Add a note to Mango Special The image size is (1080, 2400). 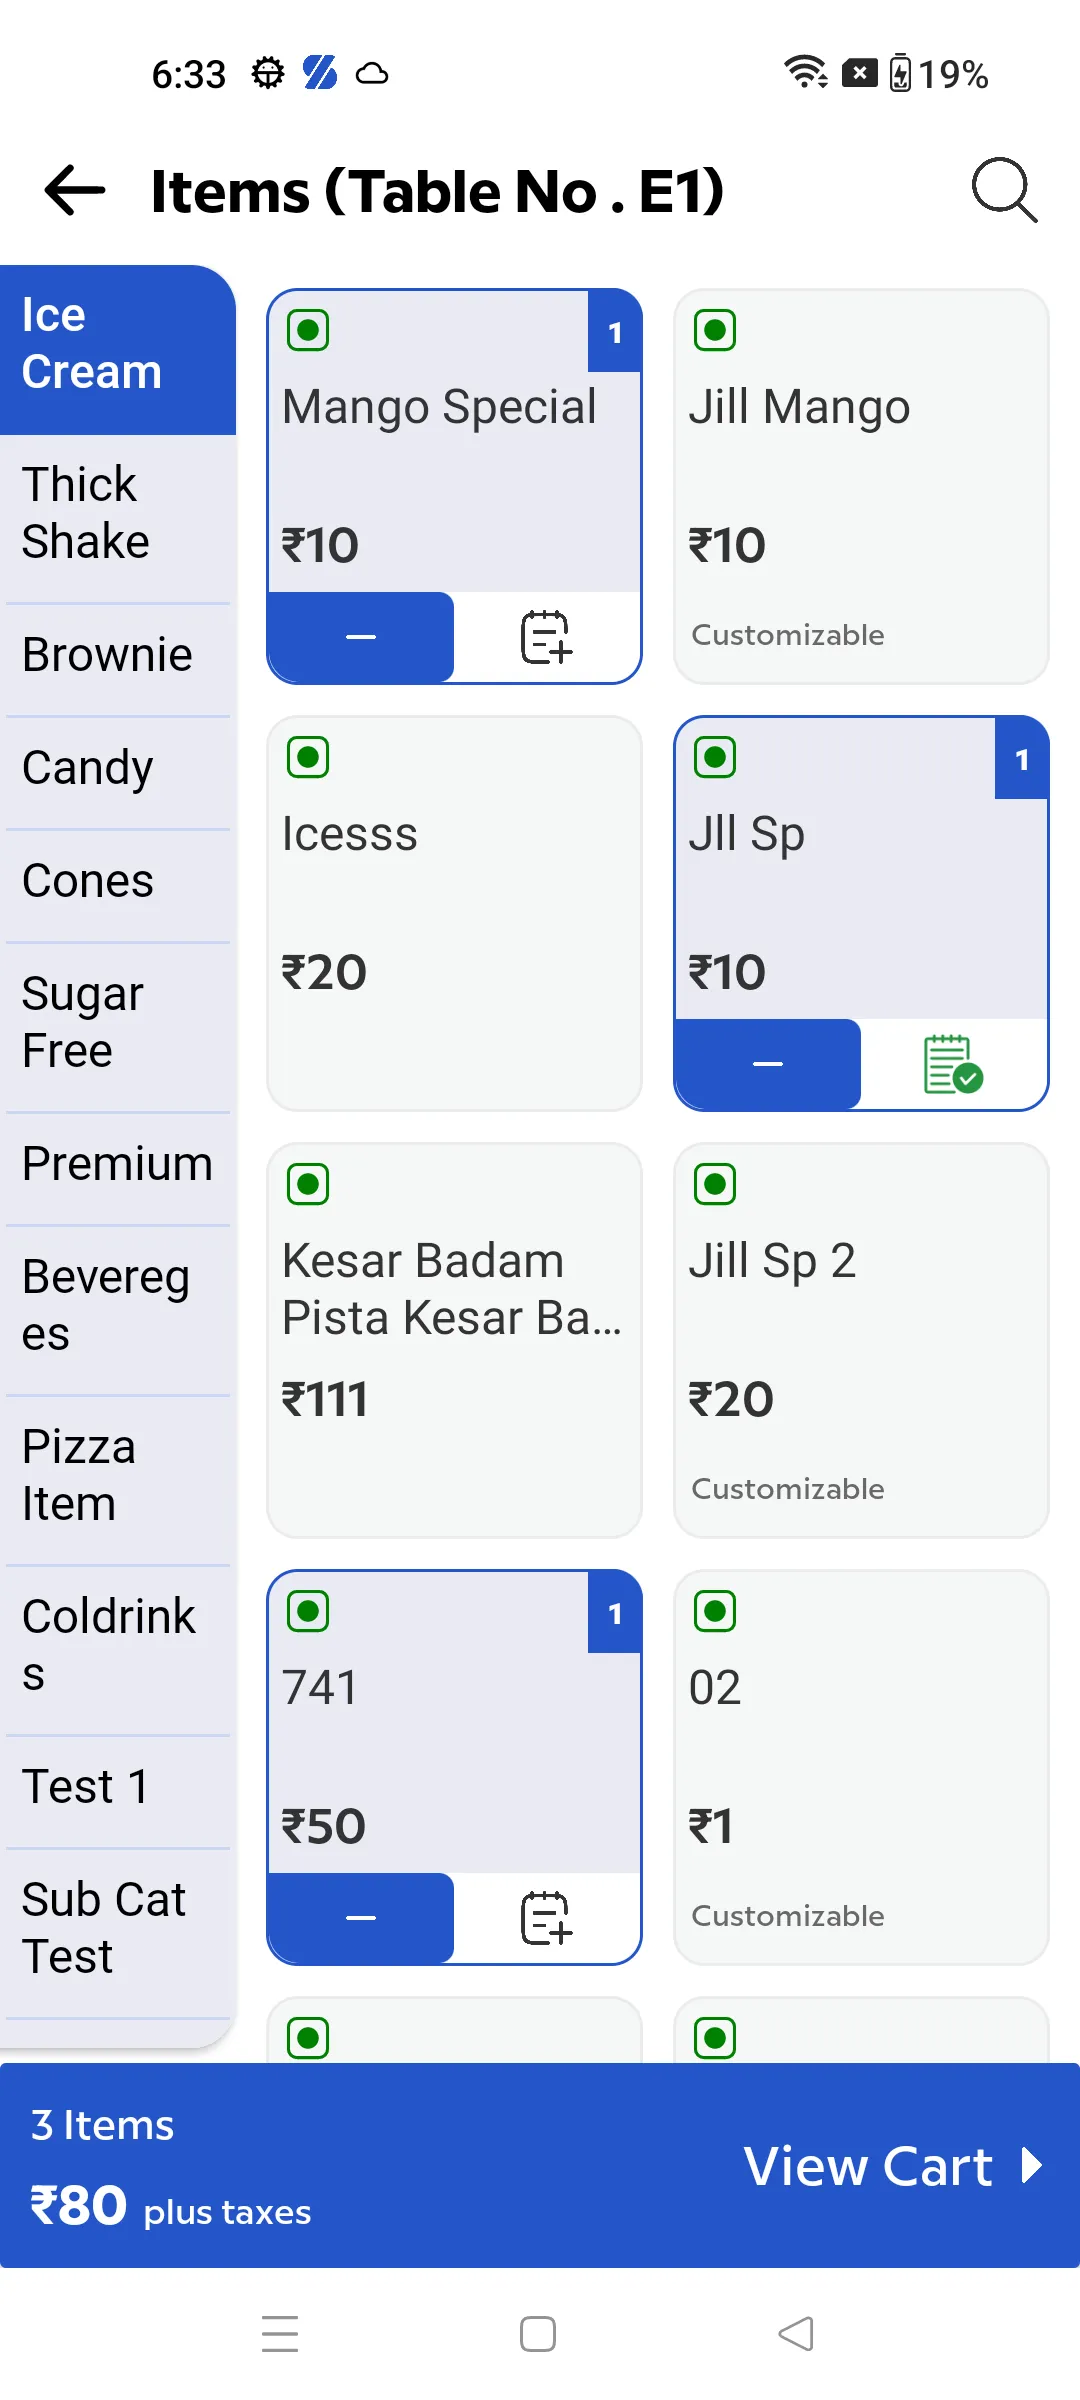tap(546, 637)
